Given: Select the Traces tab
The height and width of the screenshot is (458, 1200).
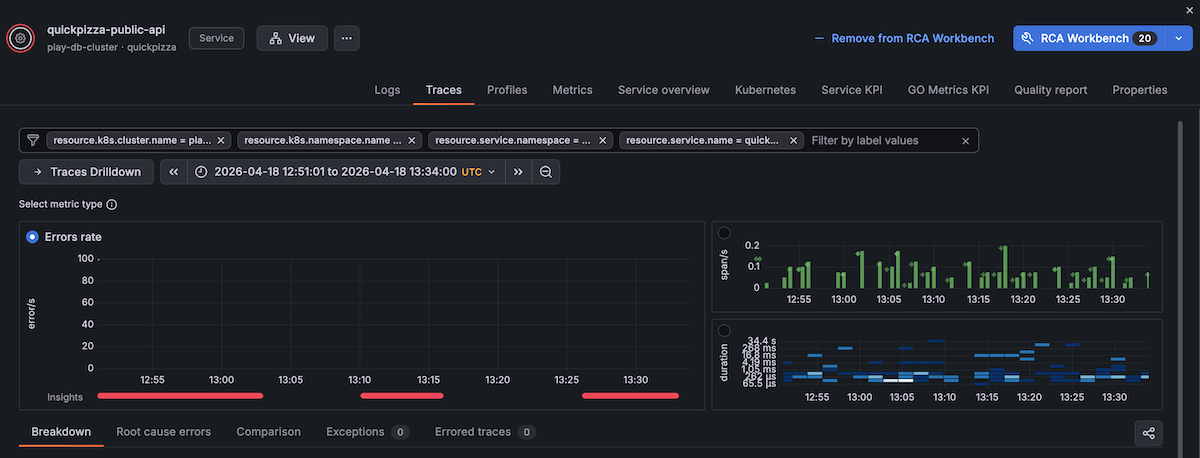Looking at the screenshot, I should [x=444, y=90].
